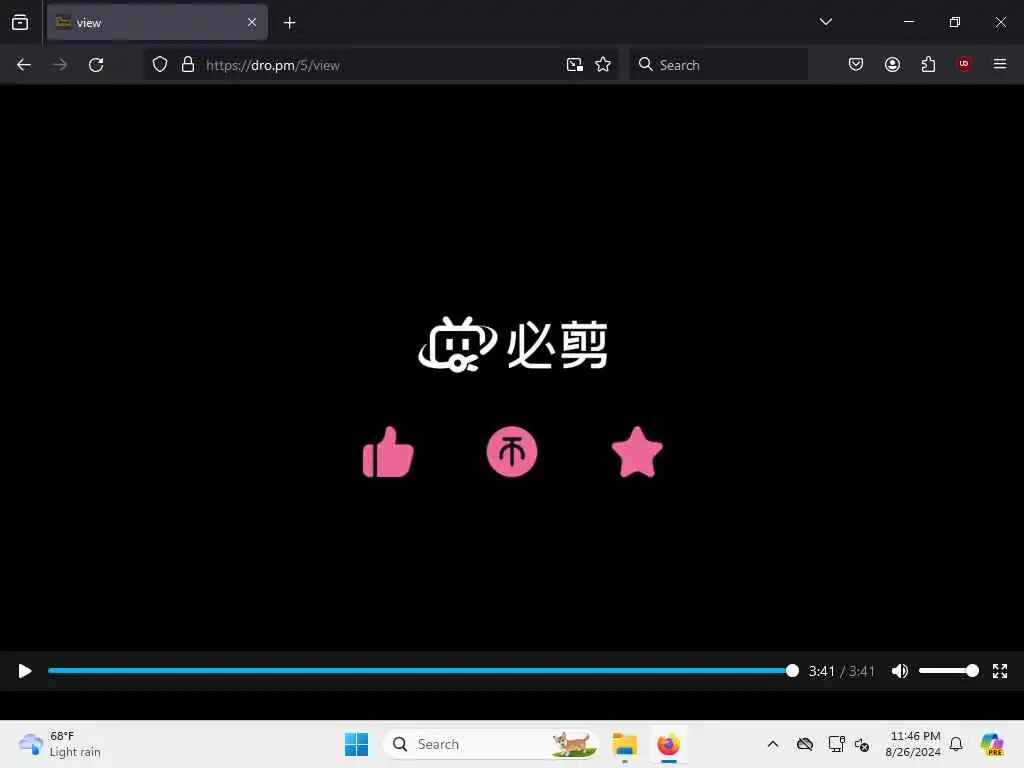The image size is (1024, 768).
Task: Click the Firefox Search box
Action: [718, 65]
